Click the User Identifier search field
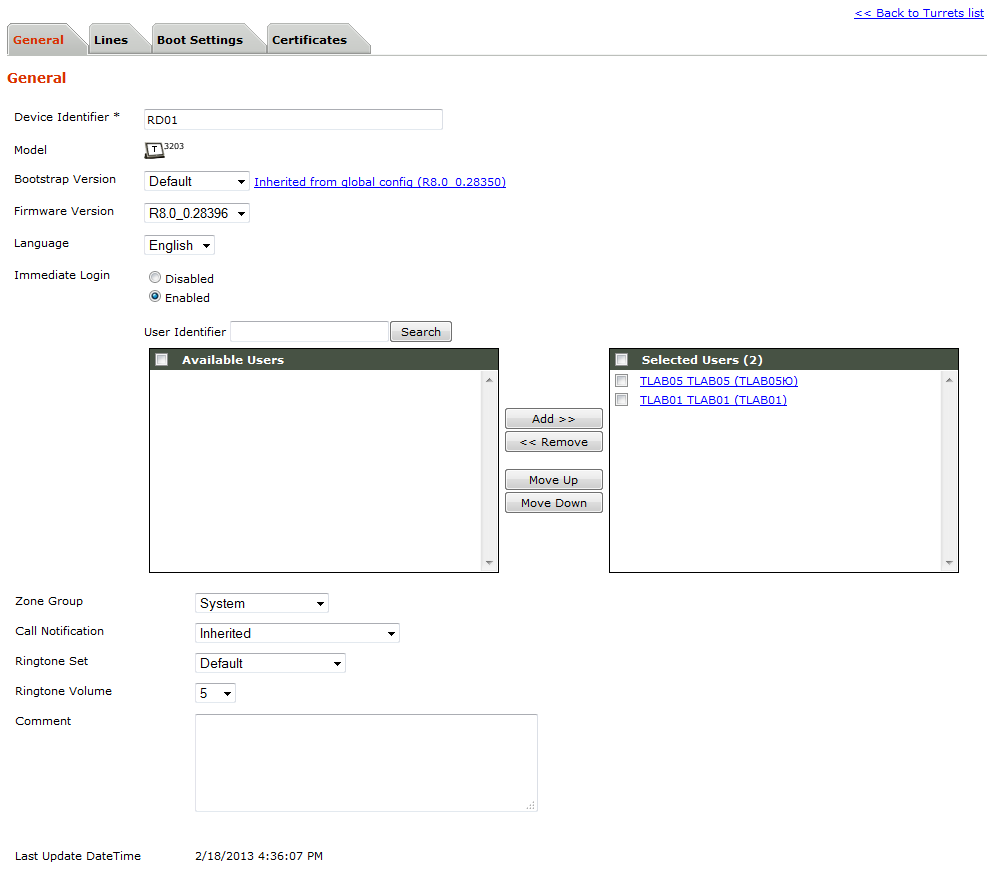 point(309,331)
